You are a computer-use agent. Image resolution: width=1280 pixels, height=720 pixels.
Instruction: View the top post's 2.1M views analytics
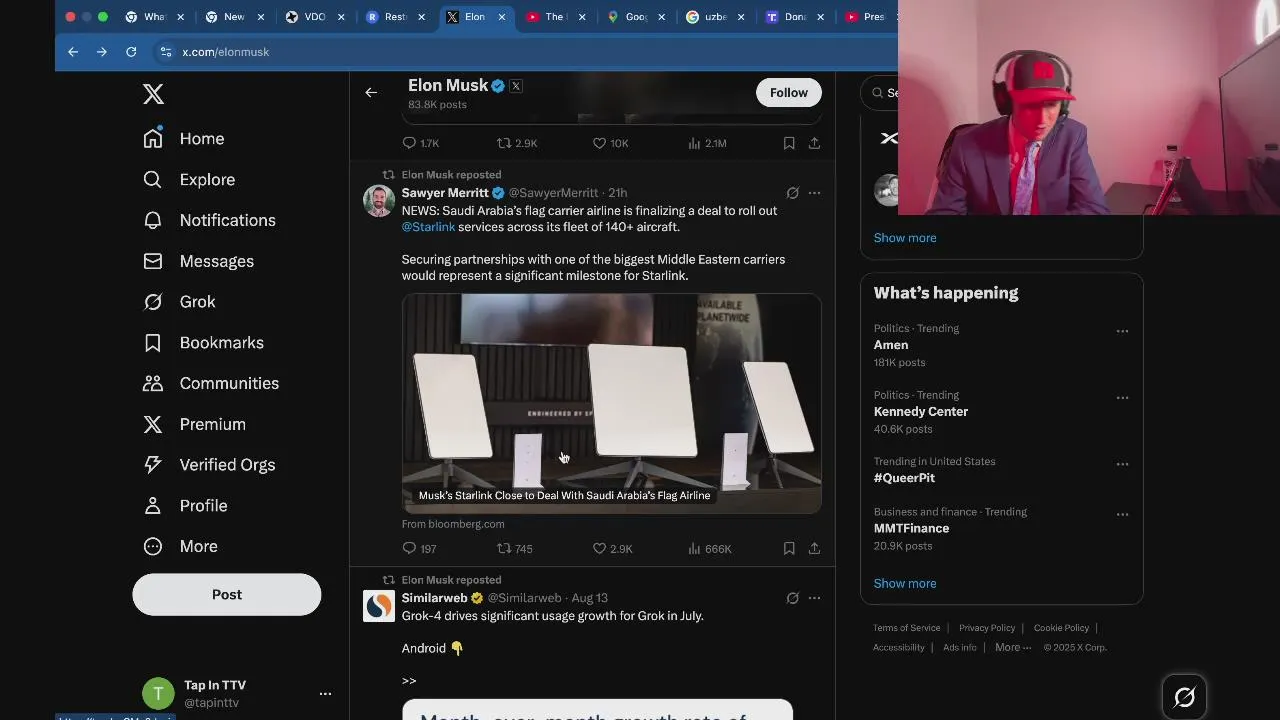(x=707, y=143)
